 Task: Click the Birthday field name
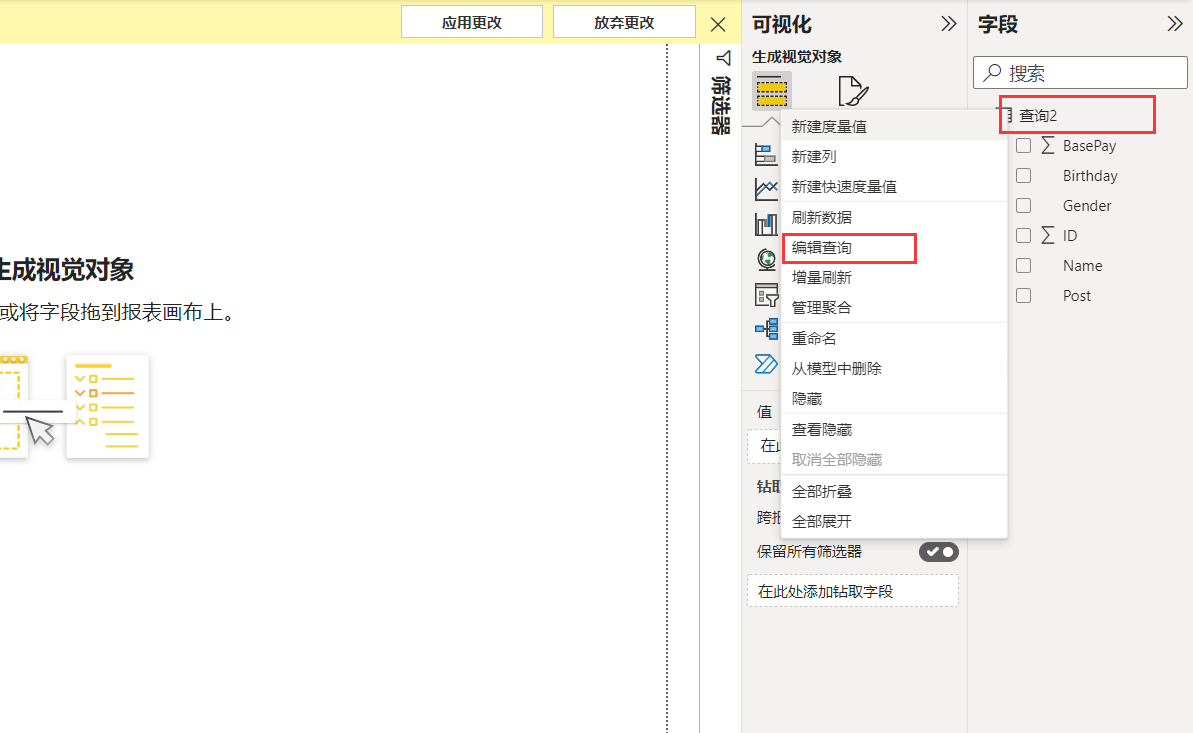point(1090,176)
